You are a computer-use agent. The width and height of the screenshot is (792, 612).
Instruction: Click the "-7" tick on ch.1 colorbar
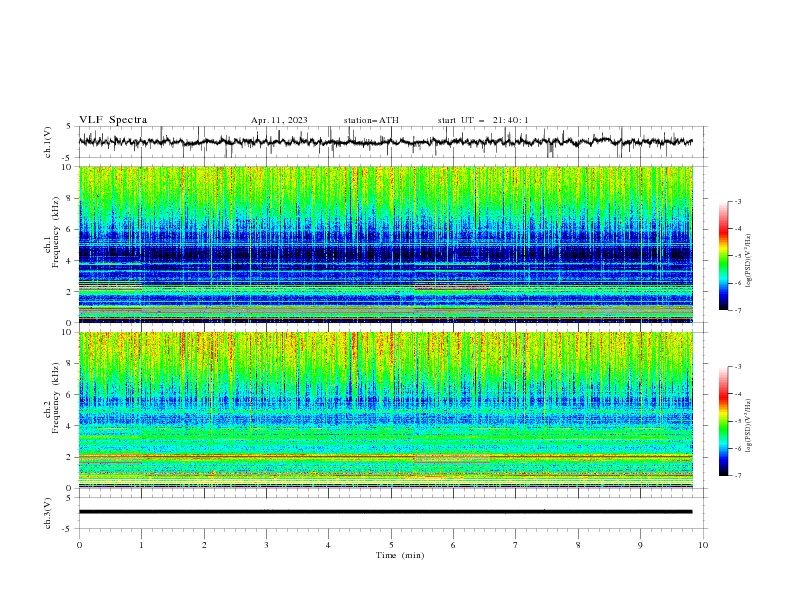[x=738, y=310]
